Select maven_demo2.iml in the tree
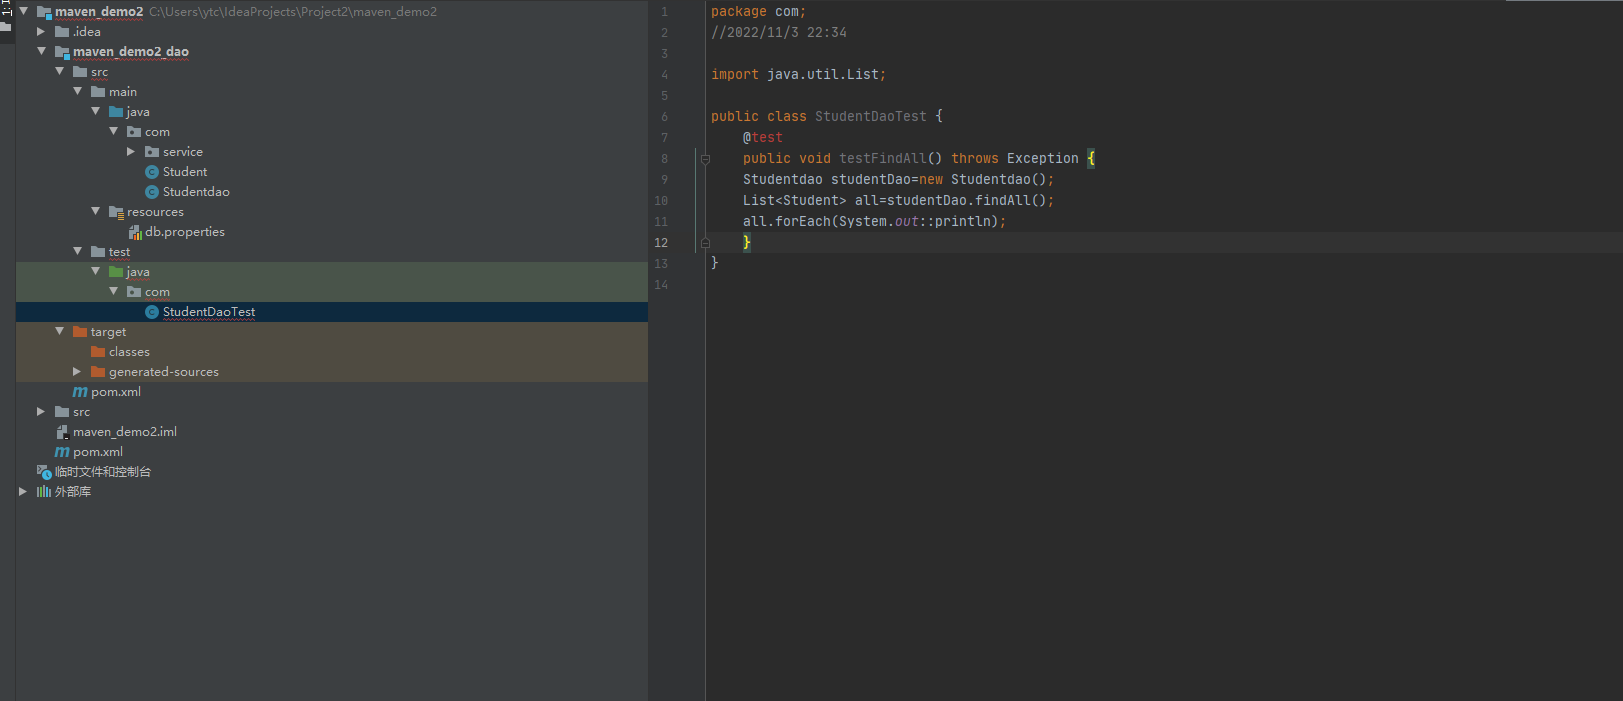Screen dimensions: 1623x701 click(125, 432)
